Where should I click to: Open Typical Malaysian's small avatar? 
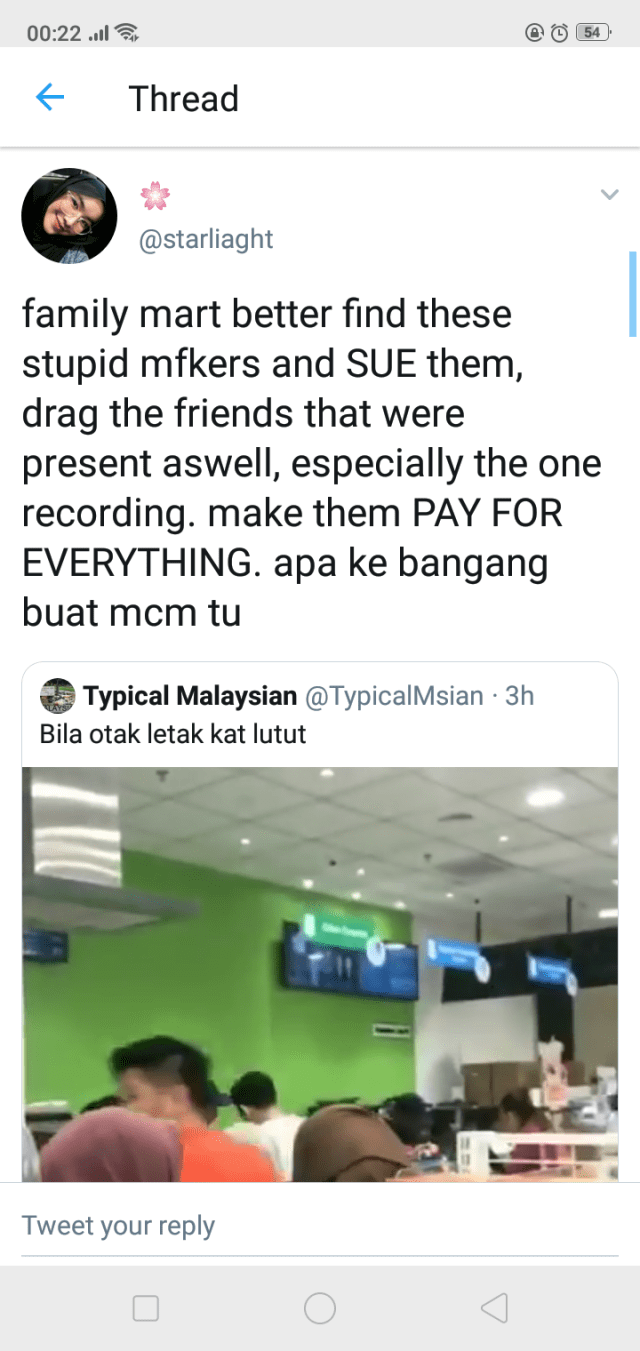tap(57, 695)
